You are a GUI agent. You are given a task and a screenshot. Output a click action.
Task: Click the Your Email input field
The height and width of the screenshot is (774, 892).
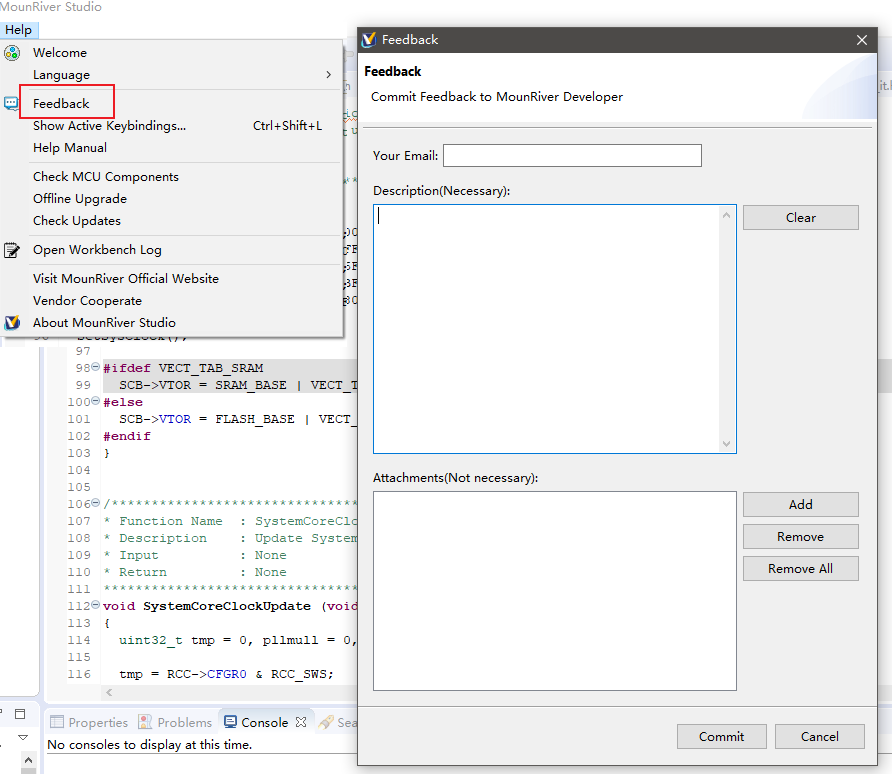coord(572,156)
